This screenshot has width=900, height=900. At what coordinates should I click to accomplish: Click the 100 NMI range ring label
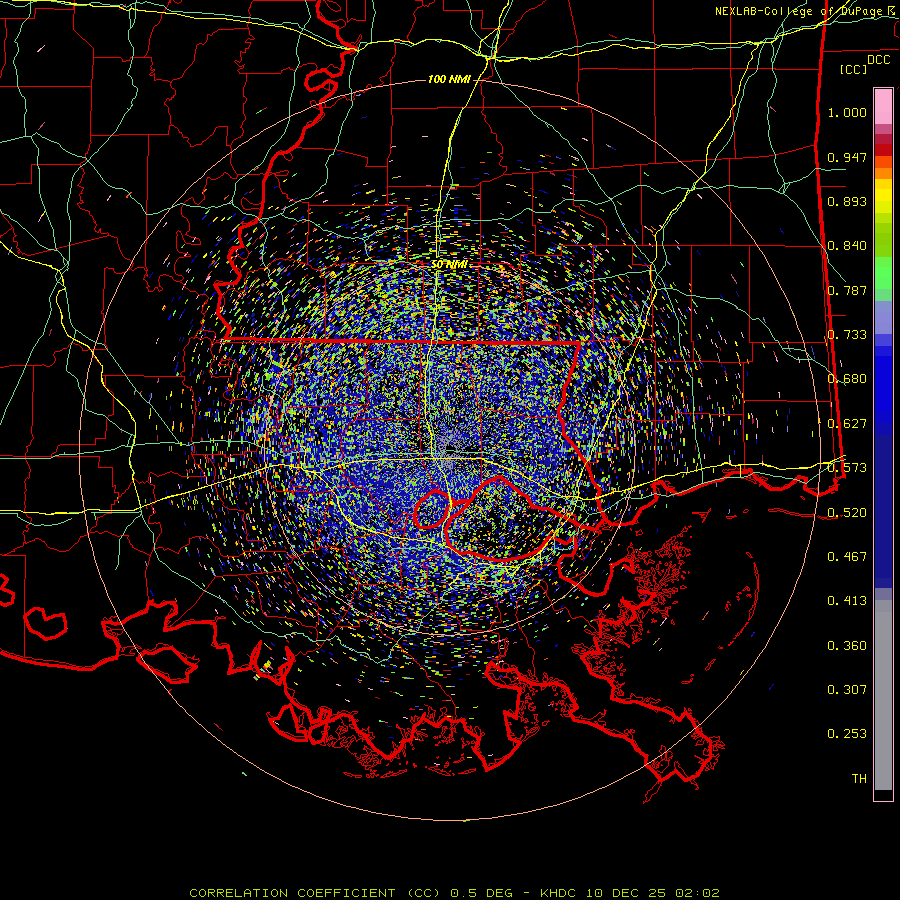click(x=449, y=79)
